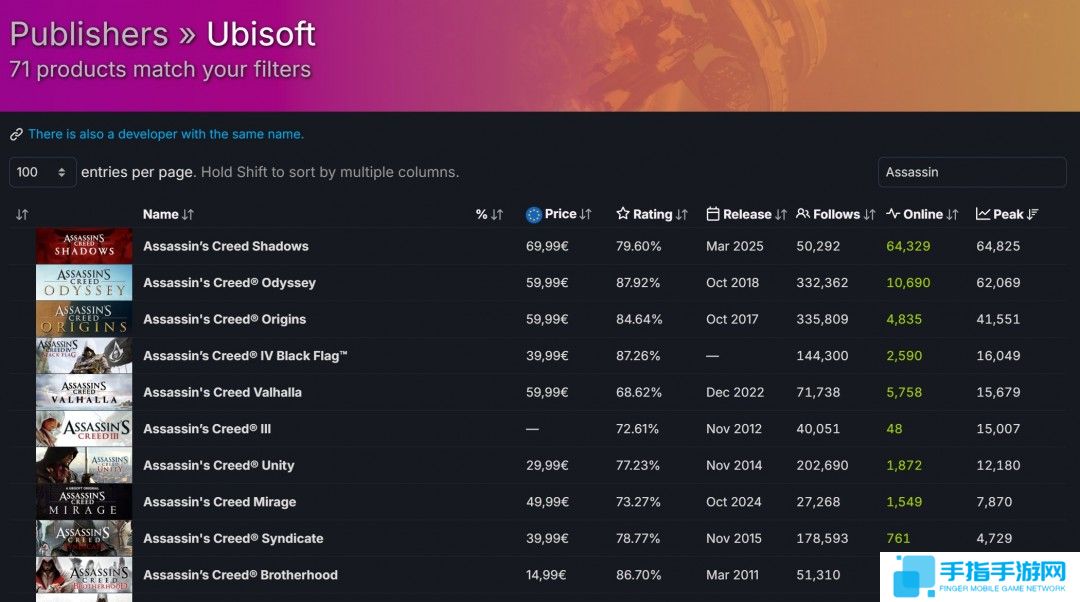Click the EU flag currency icon
Image resolution: width=1080 pixels, height=602 pixels.
click(534, 215)
